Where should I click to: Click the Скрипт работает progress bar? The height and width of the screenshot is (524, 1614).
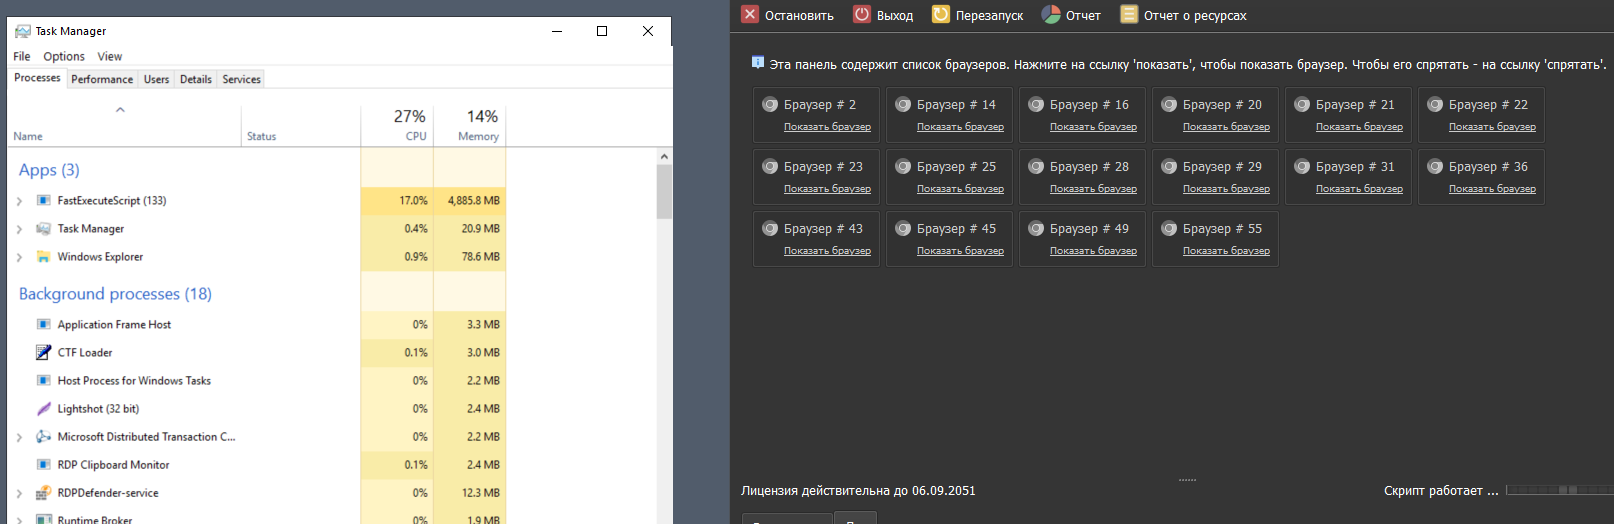click(1558, 490)
